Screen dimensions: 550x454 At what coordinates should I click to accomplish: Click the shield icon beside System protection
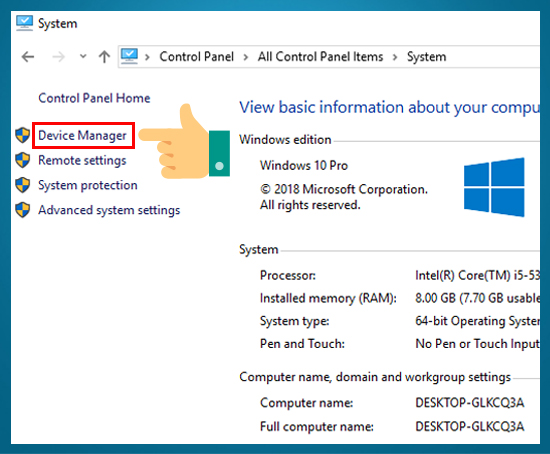pos(23,185)
